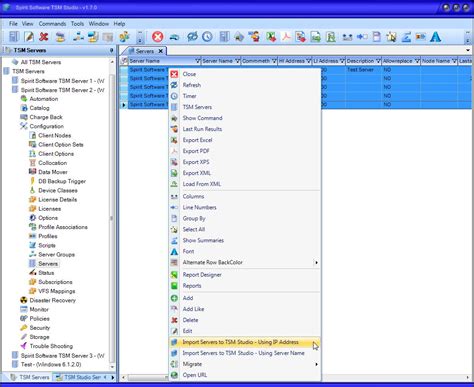This screenshot has height=387, width=474.
Task: Open the Help menu
Action: point(119,24)
